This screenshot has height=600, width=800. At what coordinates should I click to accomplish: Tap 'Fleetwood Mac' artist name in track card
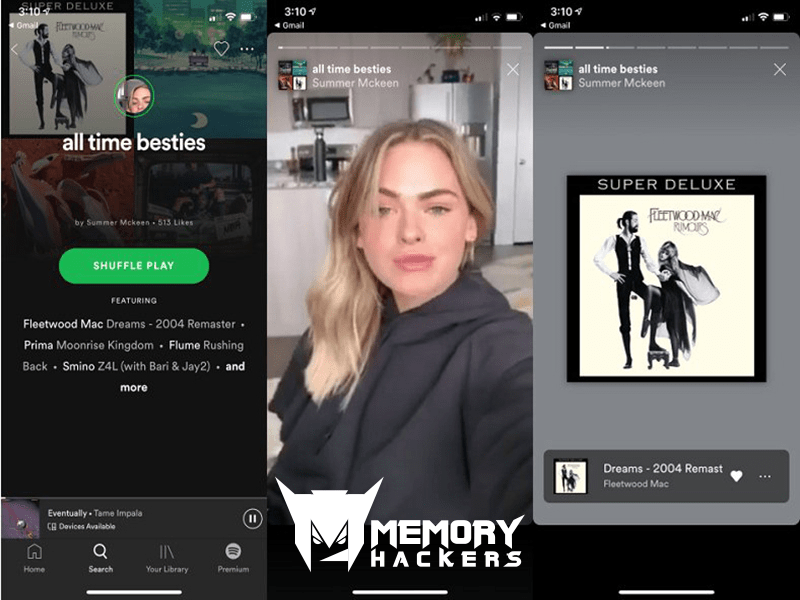[x=636, y=484]
